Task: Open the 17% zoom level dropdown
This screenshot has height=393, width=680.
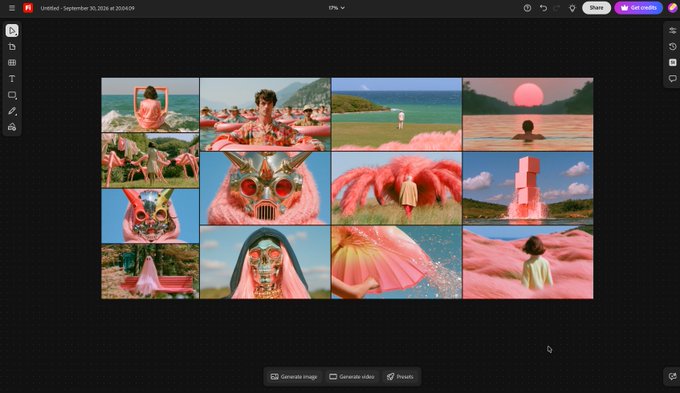Action: pyautogui.click(x=337, y=8)
